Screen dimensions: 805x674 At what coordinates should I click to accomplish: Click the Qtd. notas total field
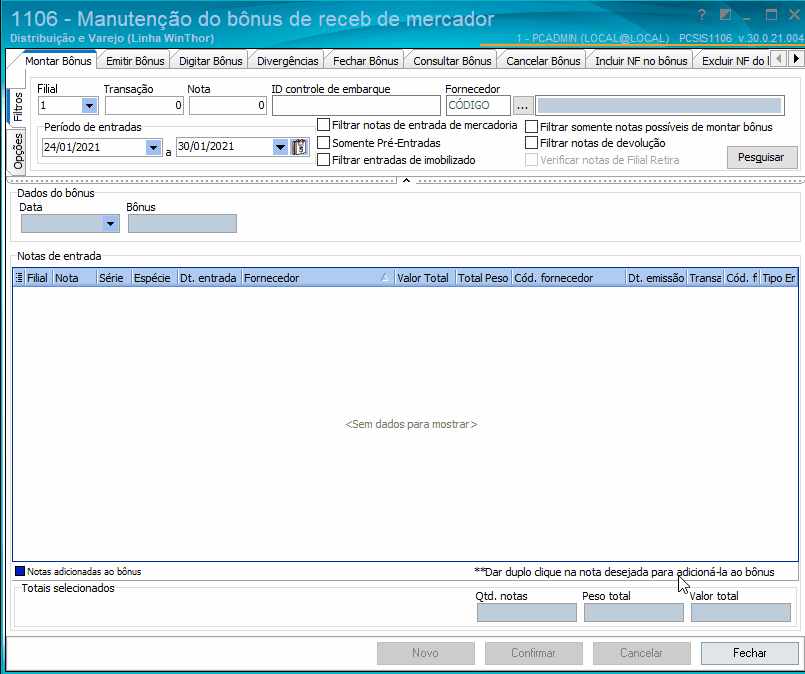[527, 612]
